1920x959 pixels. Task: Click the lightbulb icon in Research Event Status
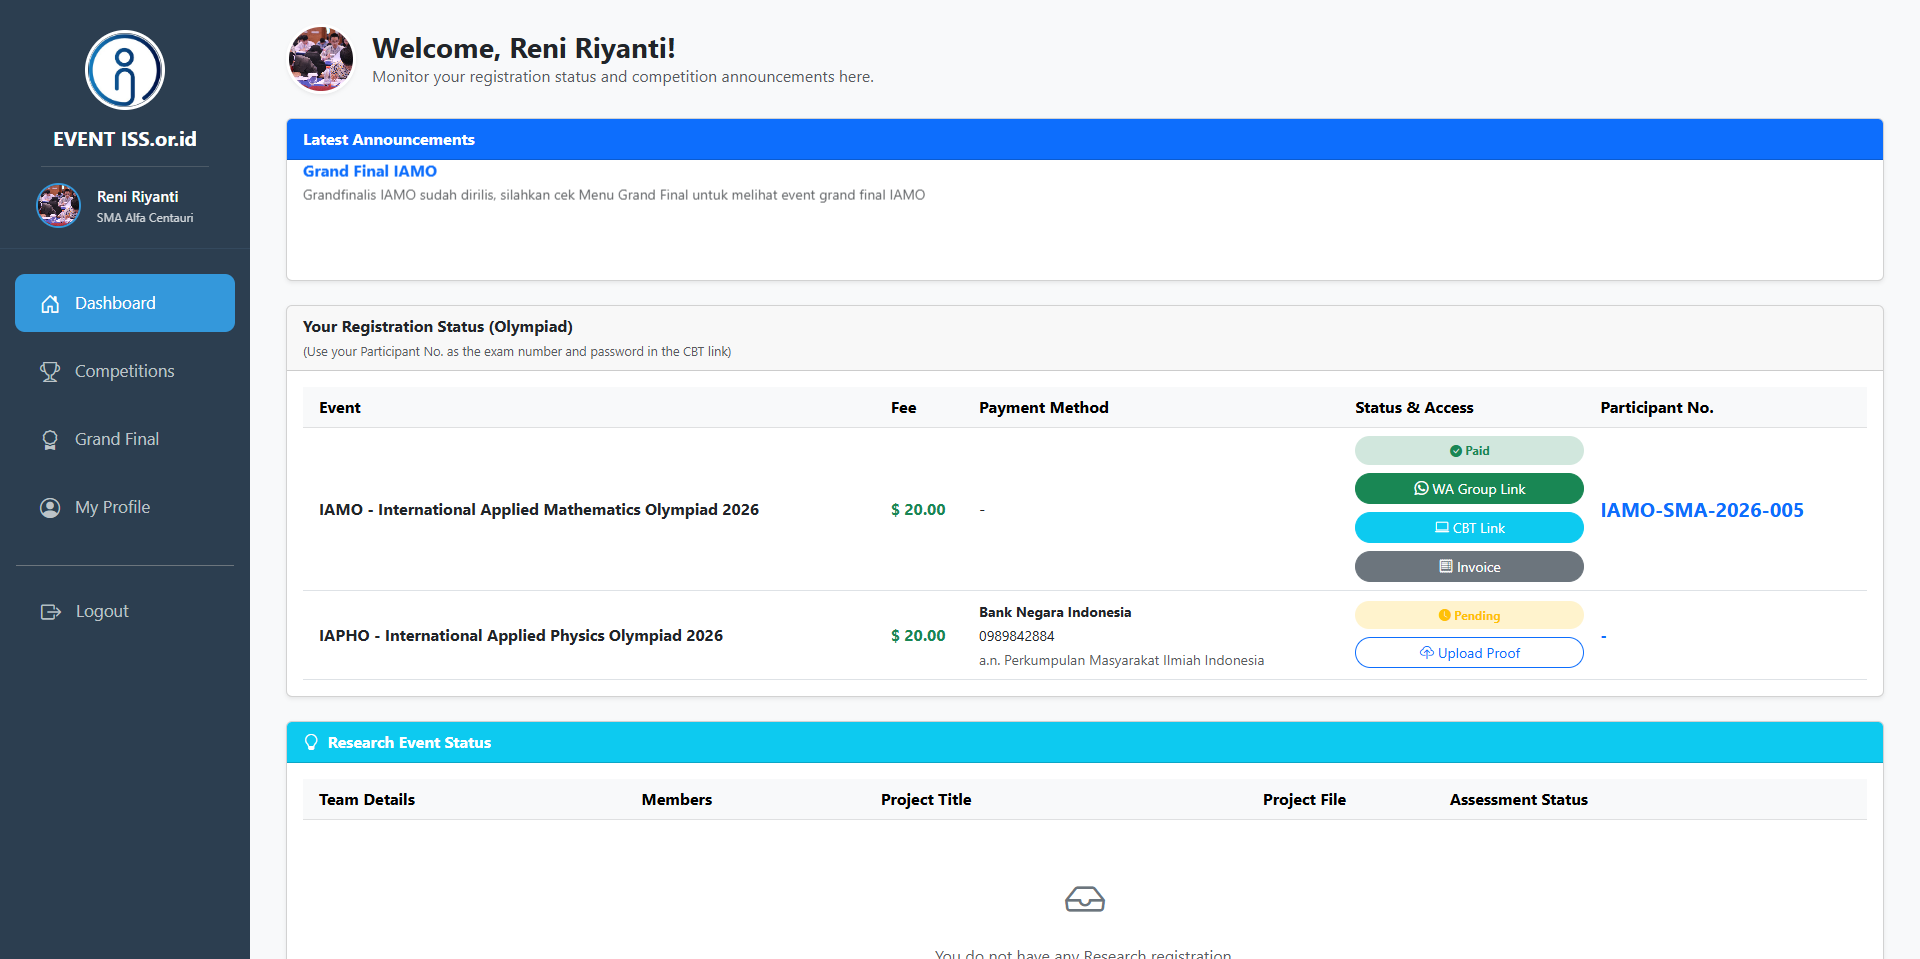point(311,742)
